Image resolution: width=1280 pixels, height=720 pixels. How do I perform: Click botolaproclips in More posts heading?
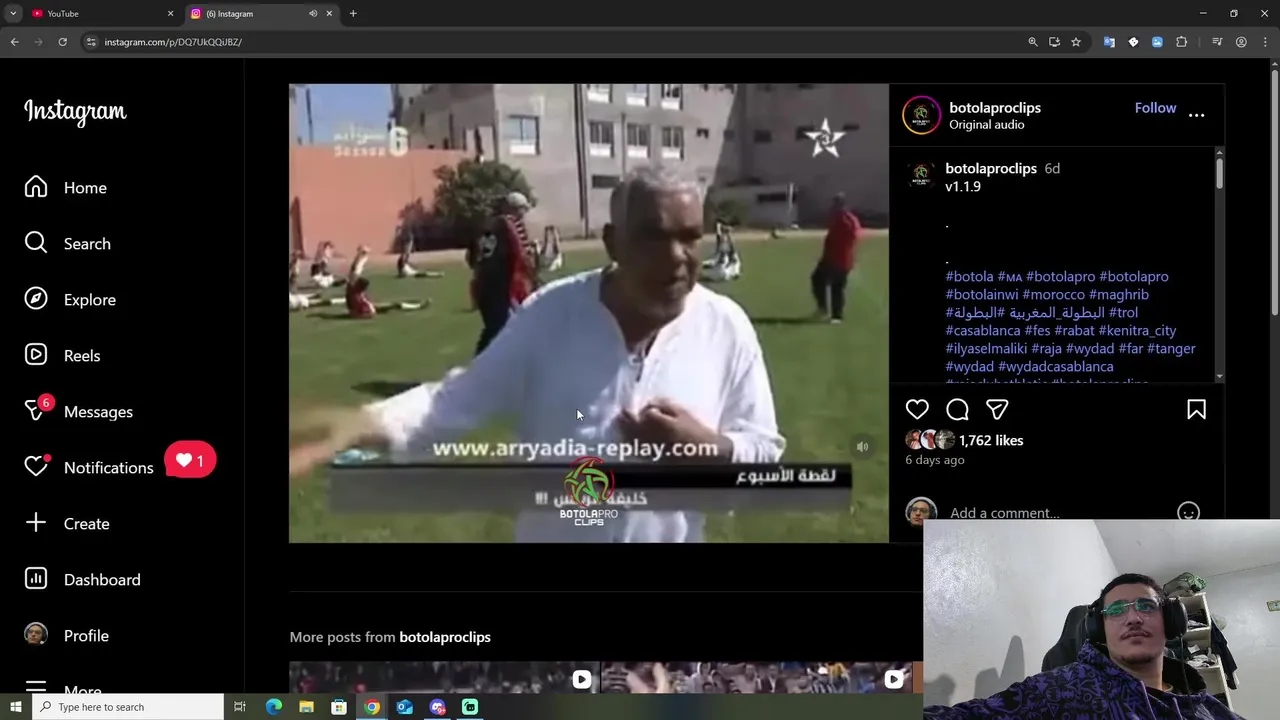pyautogui.click(x=445, y=637)
